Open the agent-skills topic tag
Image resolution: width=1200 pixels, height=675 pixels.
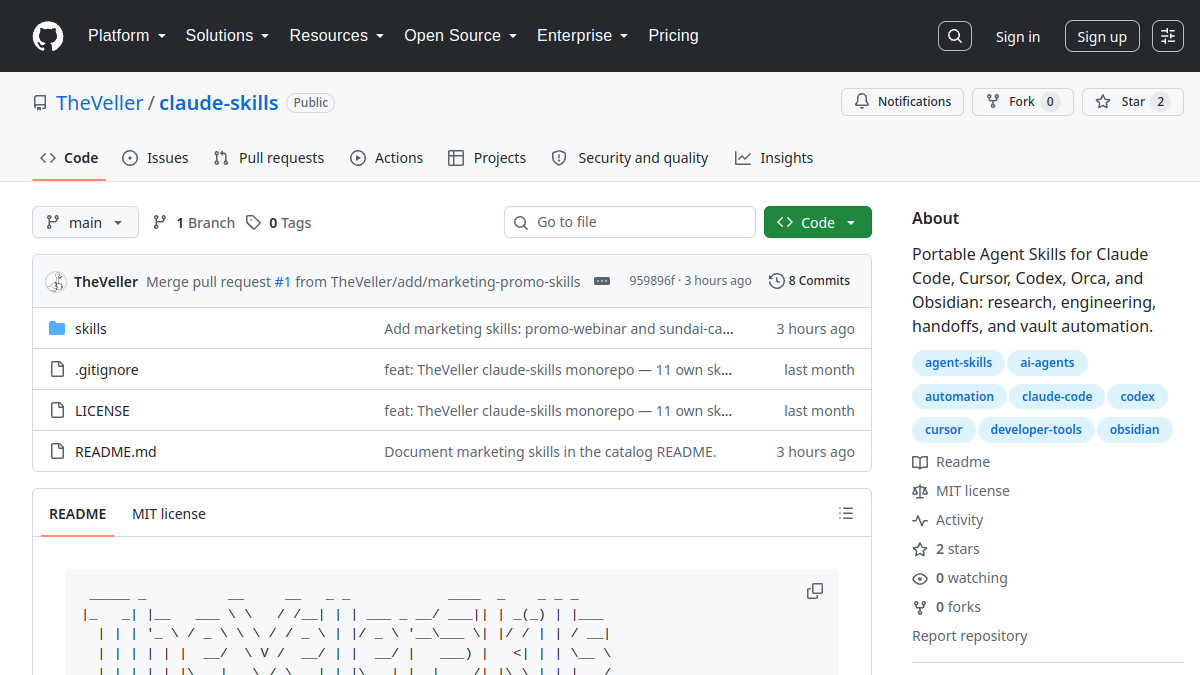coord(959,363)
